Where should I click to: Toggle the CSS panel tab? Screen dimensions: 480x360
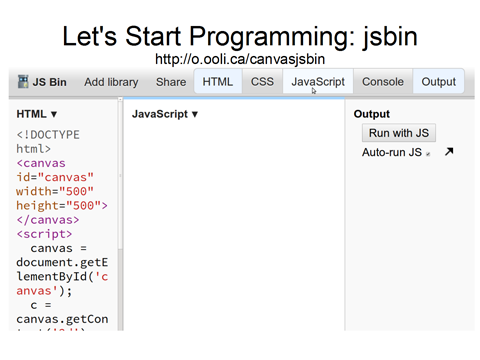pyautogui.click(x=262, y=82)
